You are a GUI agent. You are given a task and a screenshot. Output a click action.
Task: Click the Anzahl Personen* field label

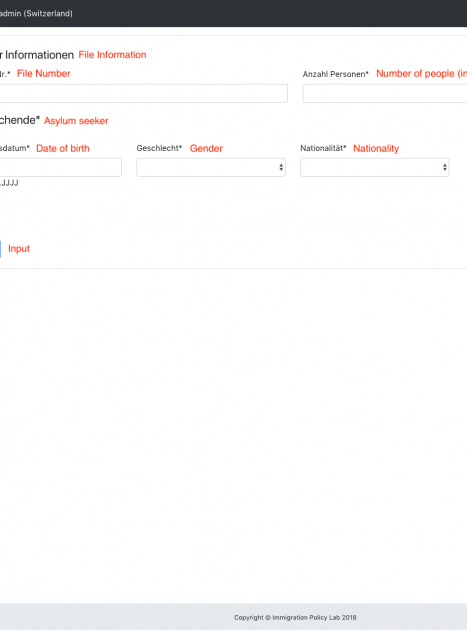pyautogui.click(x=336, y=74)
